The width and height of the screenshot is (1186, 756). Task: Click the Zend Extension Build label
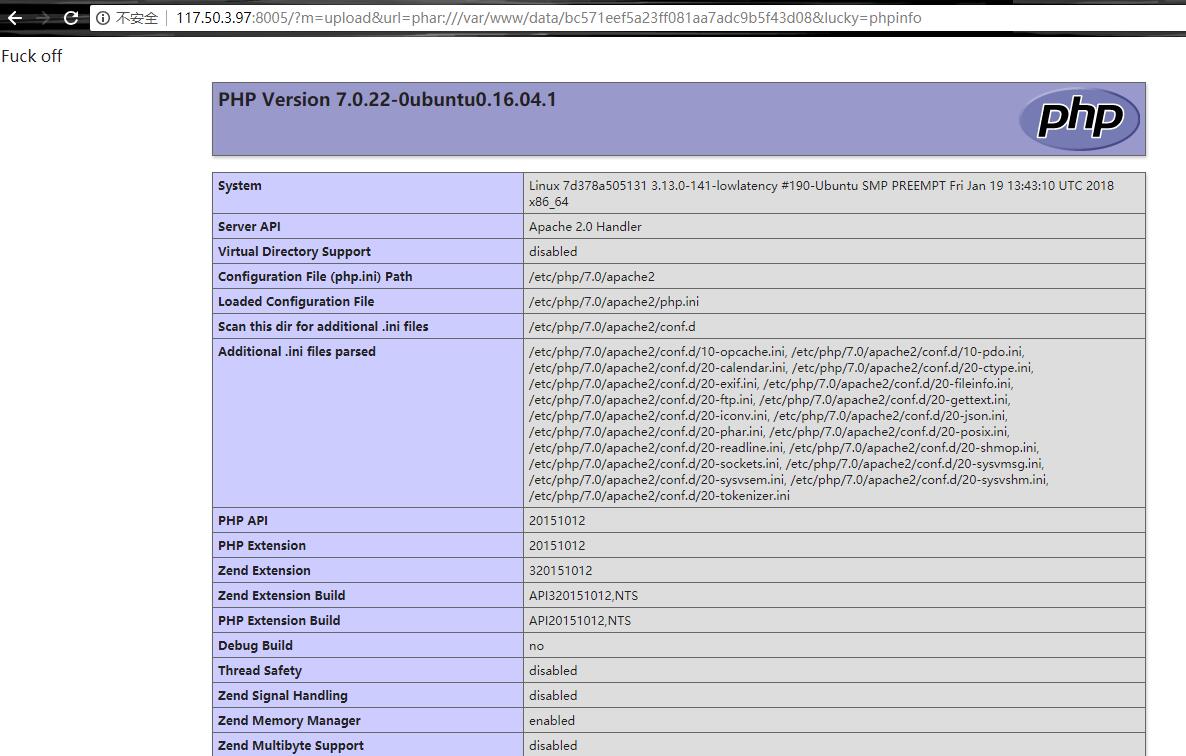(281, 596)
